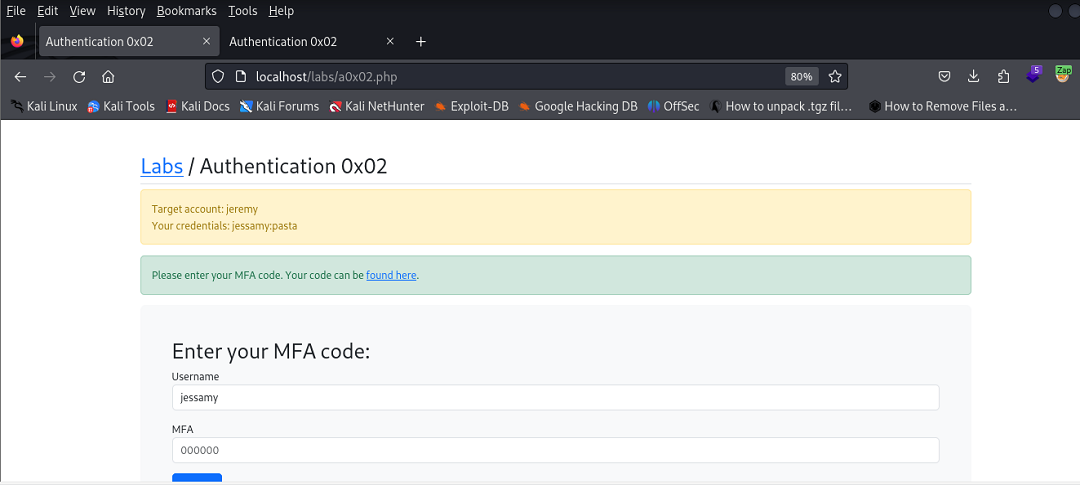Open Exploit-DB bookmark

(x=471, y=106)
